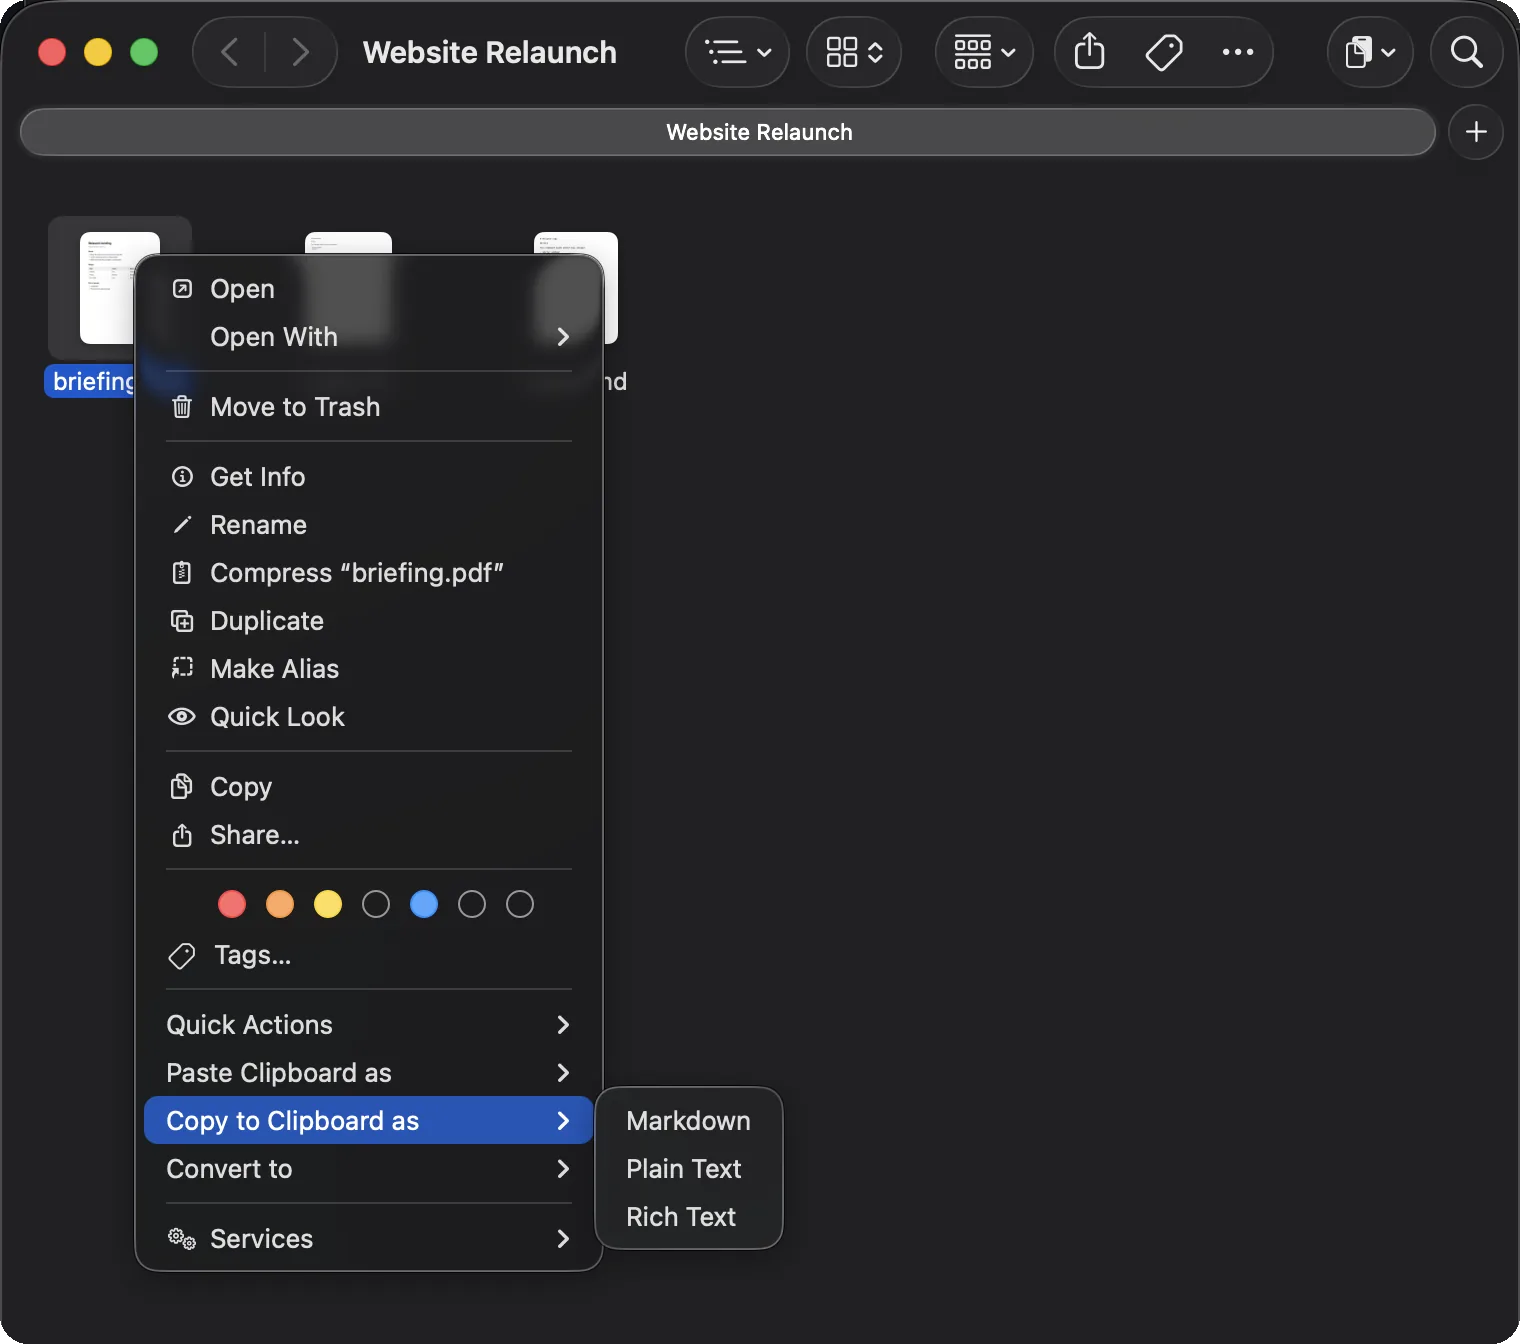Switch view using the icon grid selector
Image resolution: width=1520 pixels, height=1344 pixels.
click(854, 52)
